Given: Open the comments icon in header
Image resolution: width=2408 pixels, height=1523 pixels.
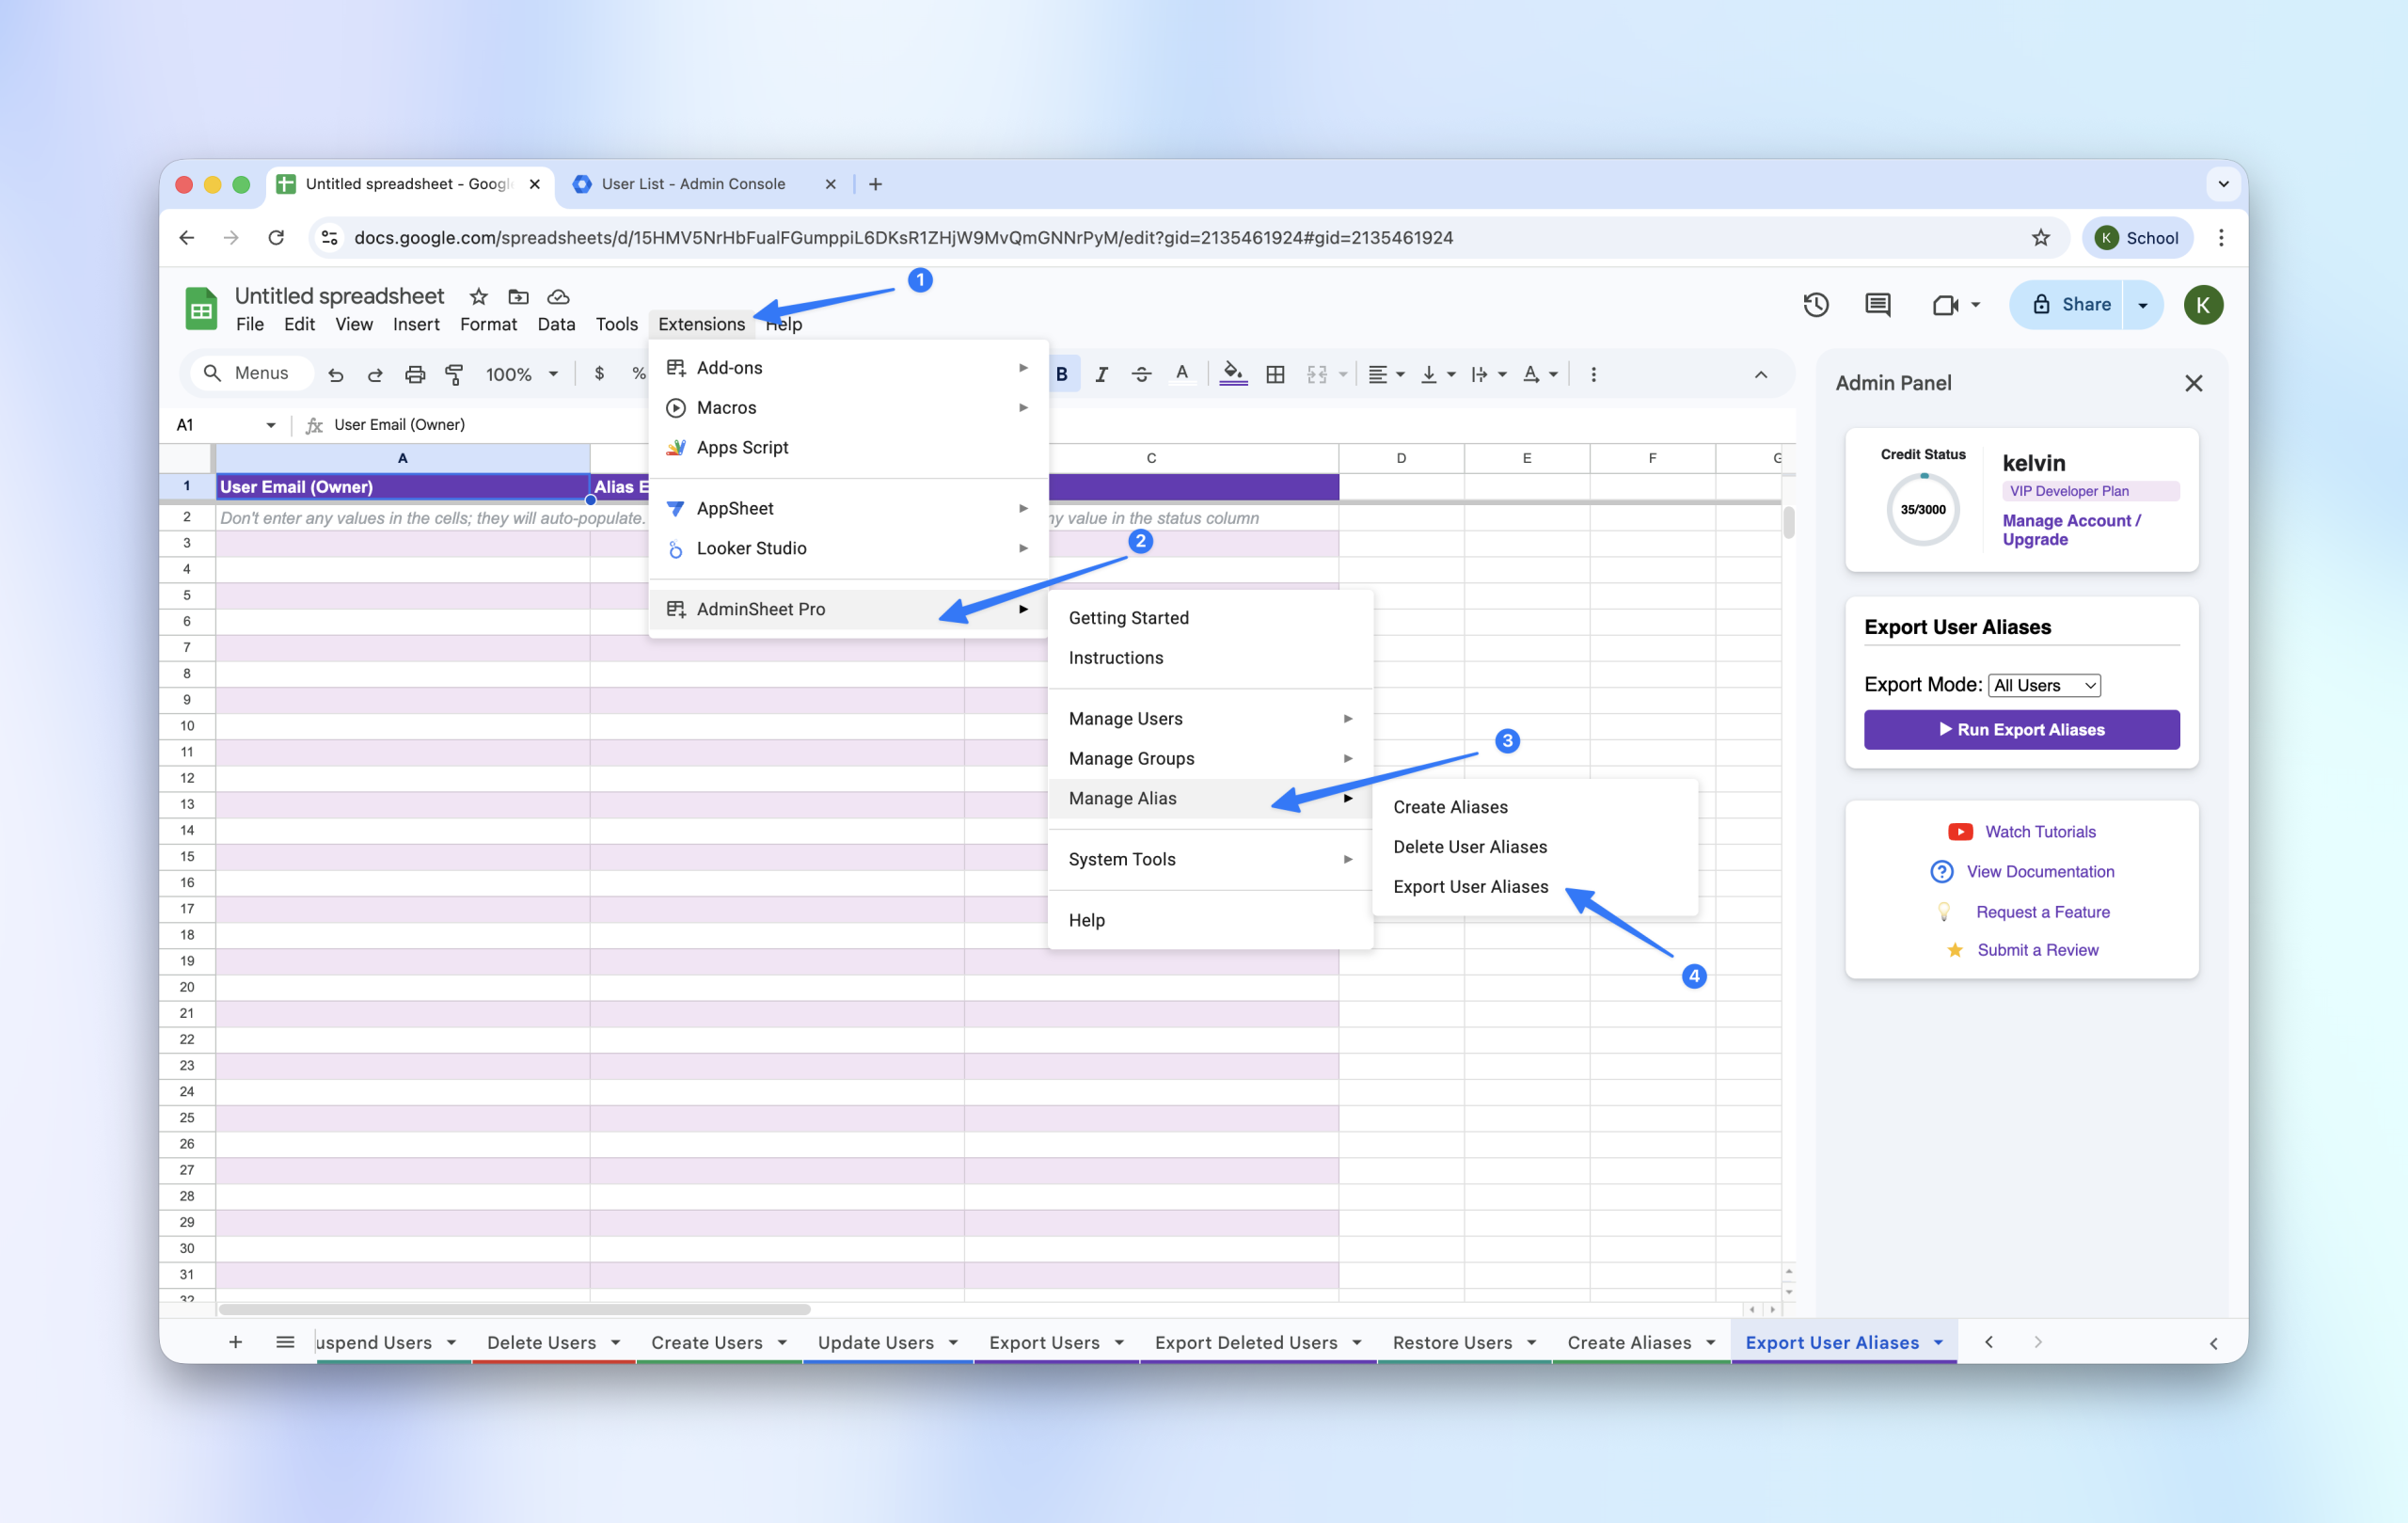Looking at the screenshot, I should [x=1877, y=305].
